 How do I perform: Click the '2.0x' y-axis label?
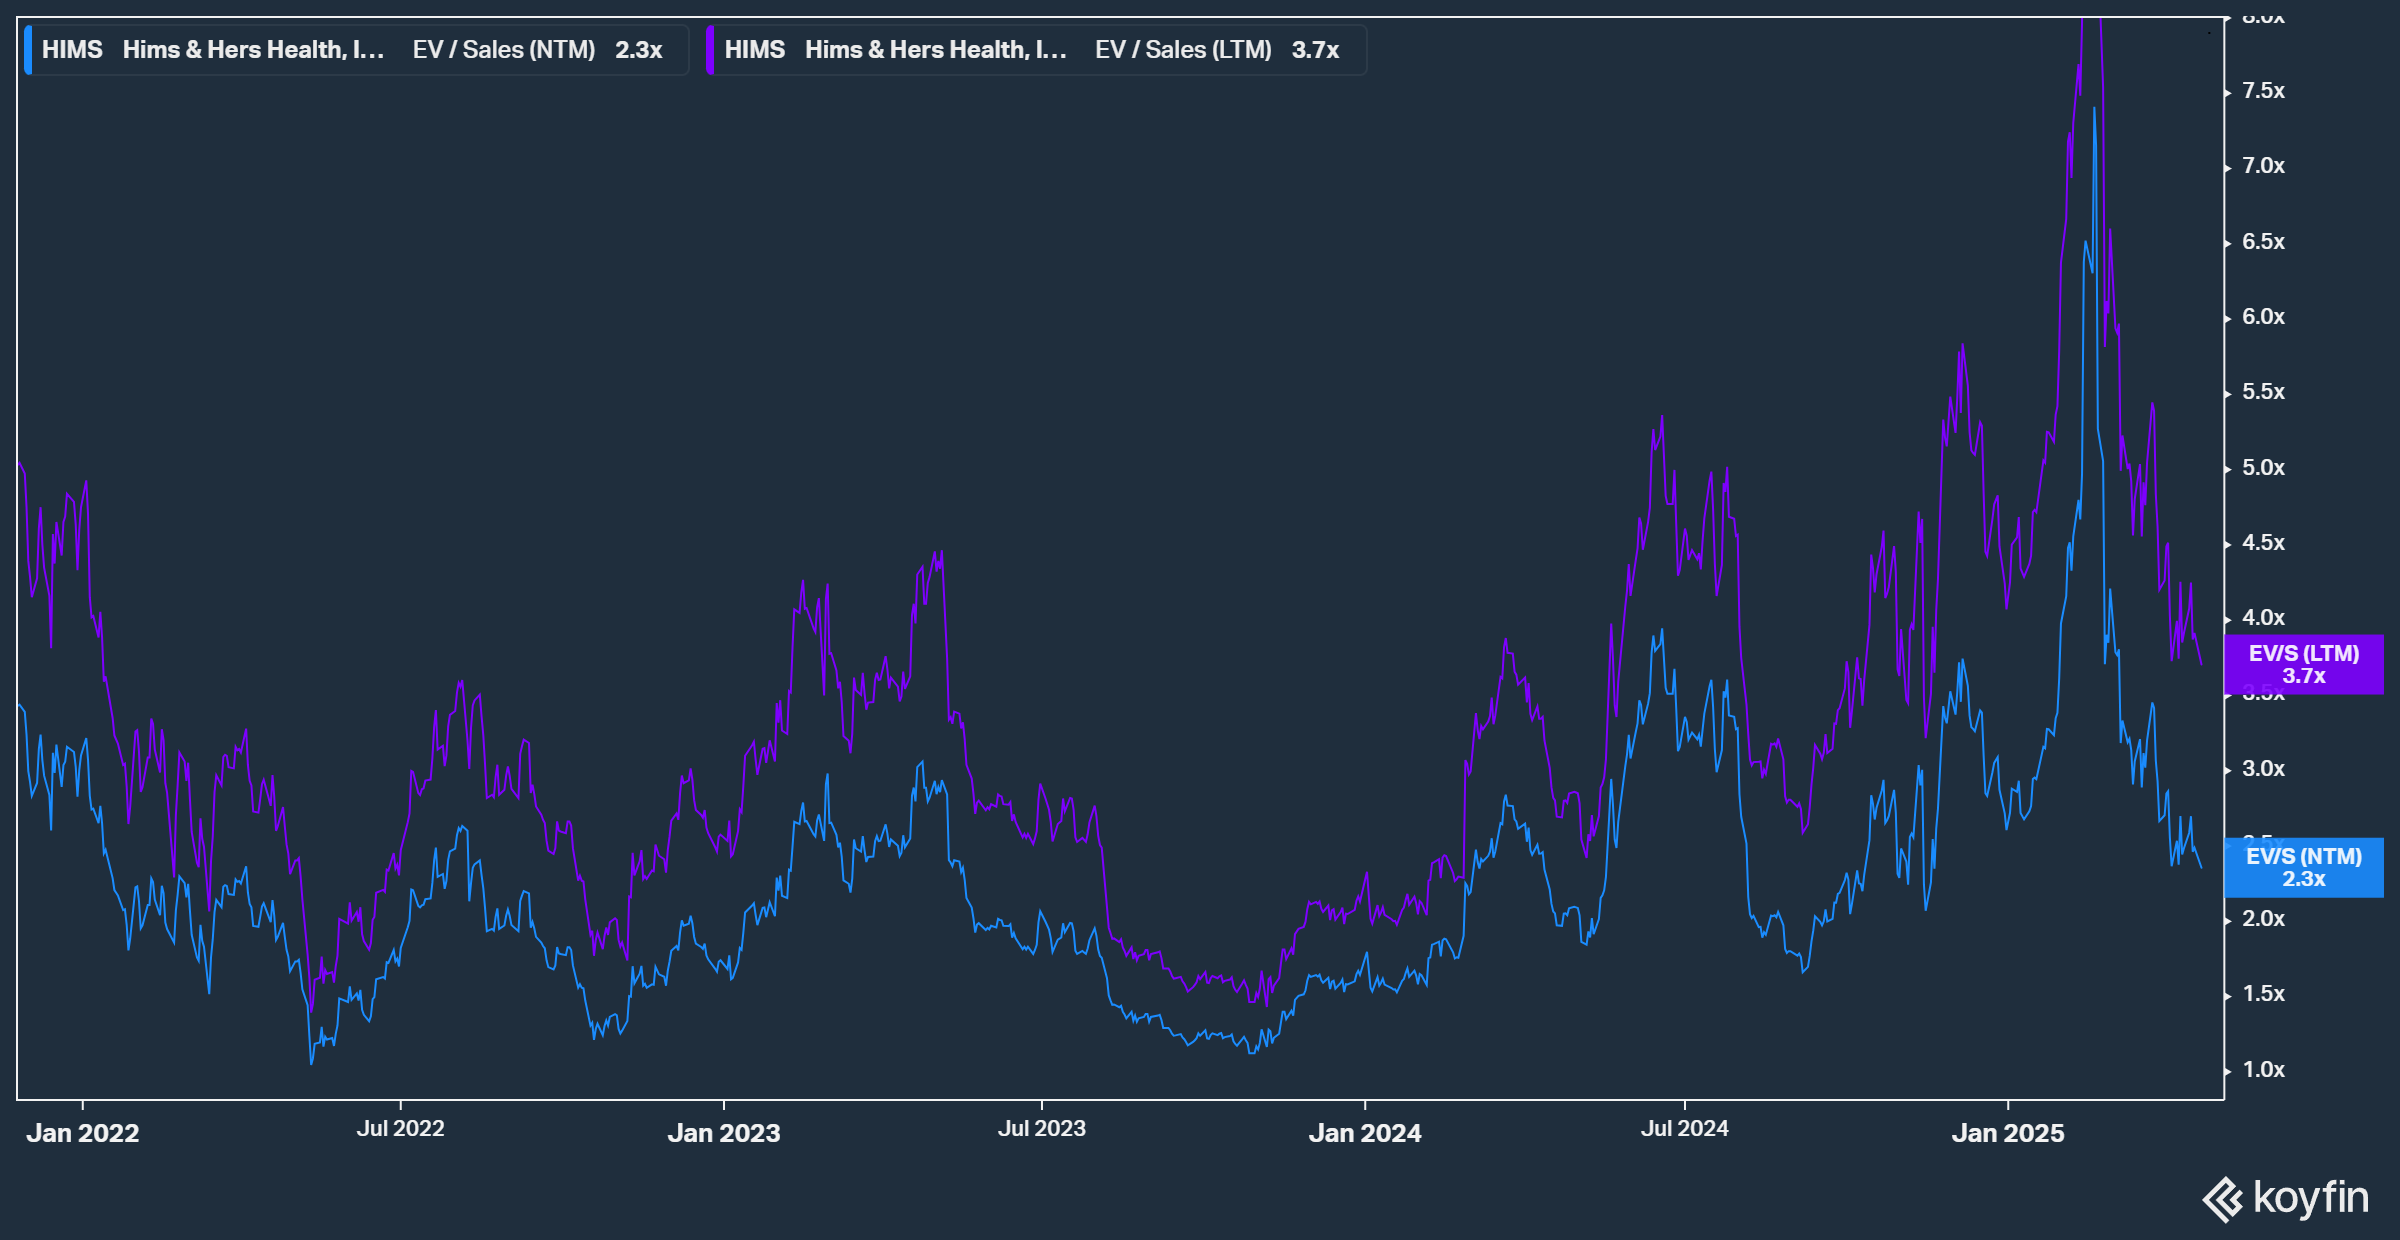[2264, 919]
